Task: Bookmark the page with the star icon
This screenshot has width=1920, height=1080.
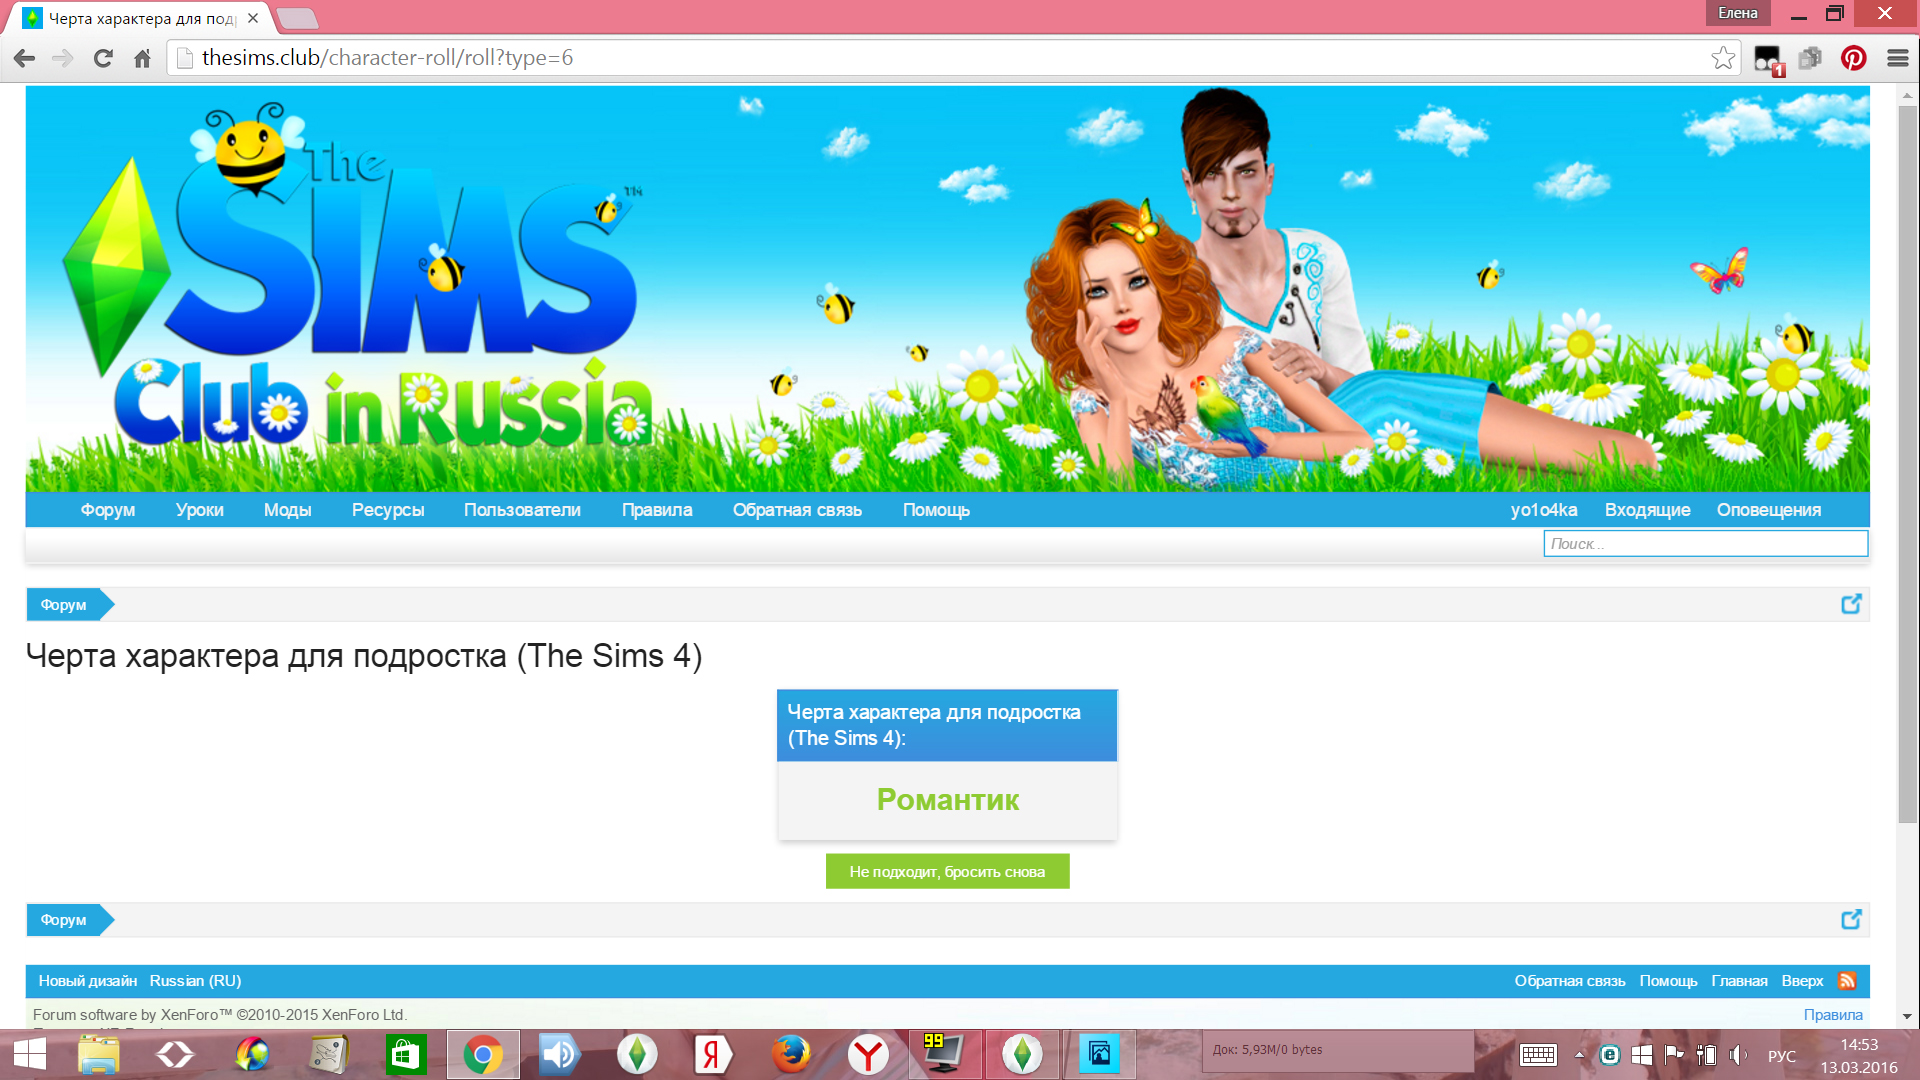Action: click(x=1723, y=58)
